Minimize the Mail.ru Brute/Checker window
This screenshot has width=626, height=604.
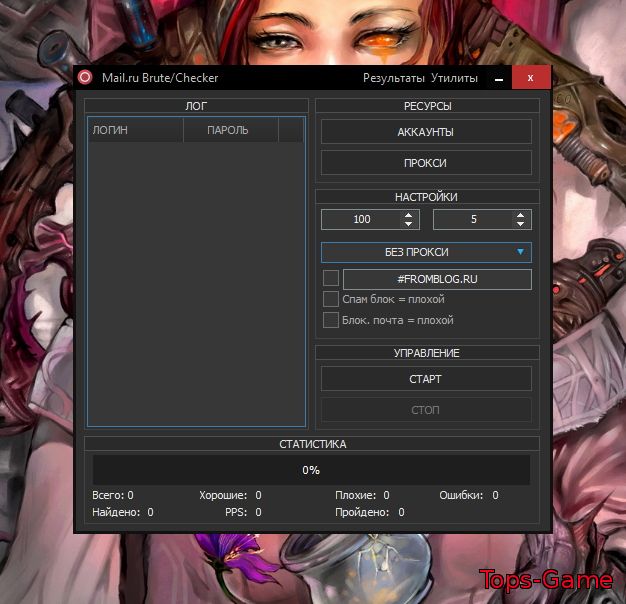pyautogui.click(x=497, y=78)
